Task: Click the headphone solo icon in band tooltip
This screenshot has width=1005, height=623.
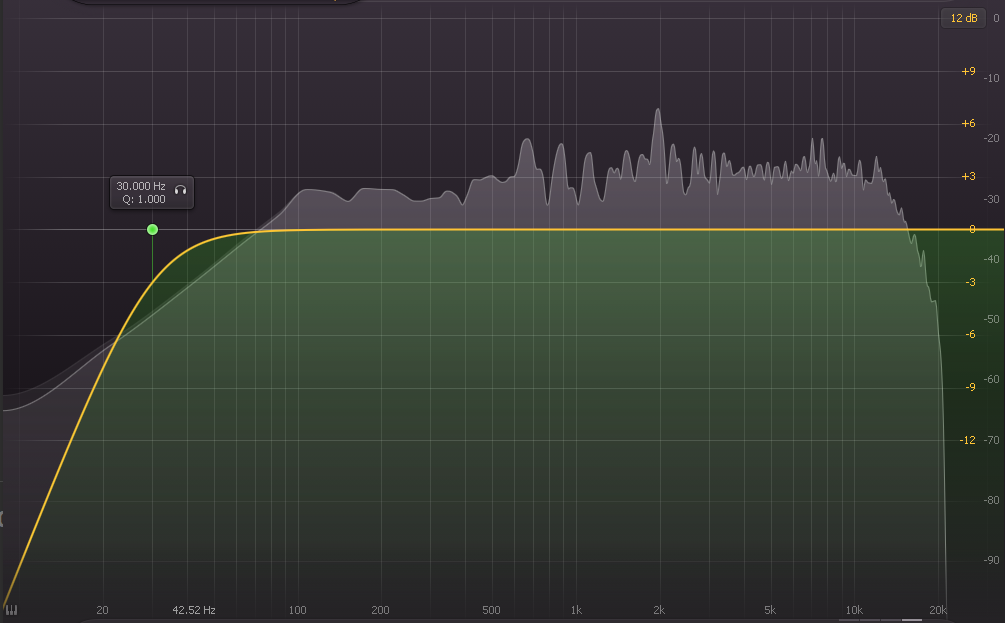Action: click(x=181, y=186)
